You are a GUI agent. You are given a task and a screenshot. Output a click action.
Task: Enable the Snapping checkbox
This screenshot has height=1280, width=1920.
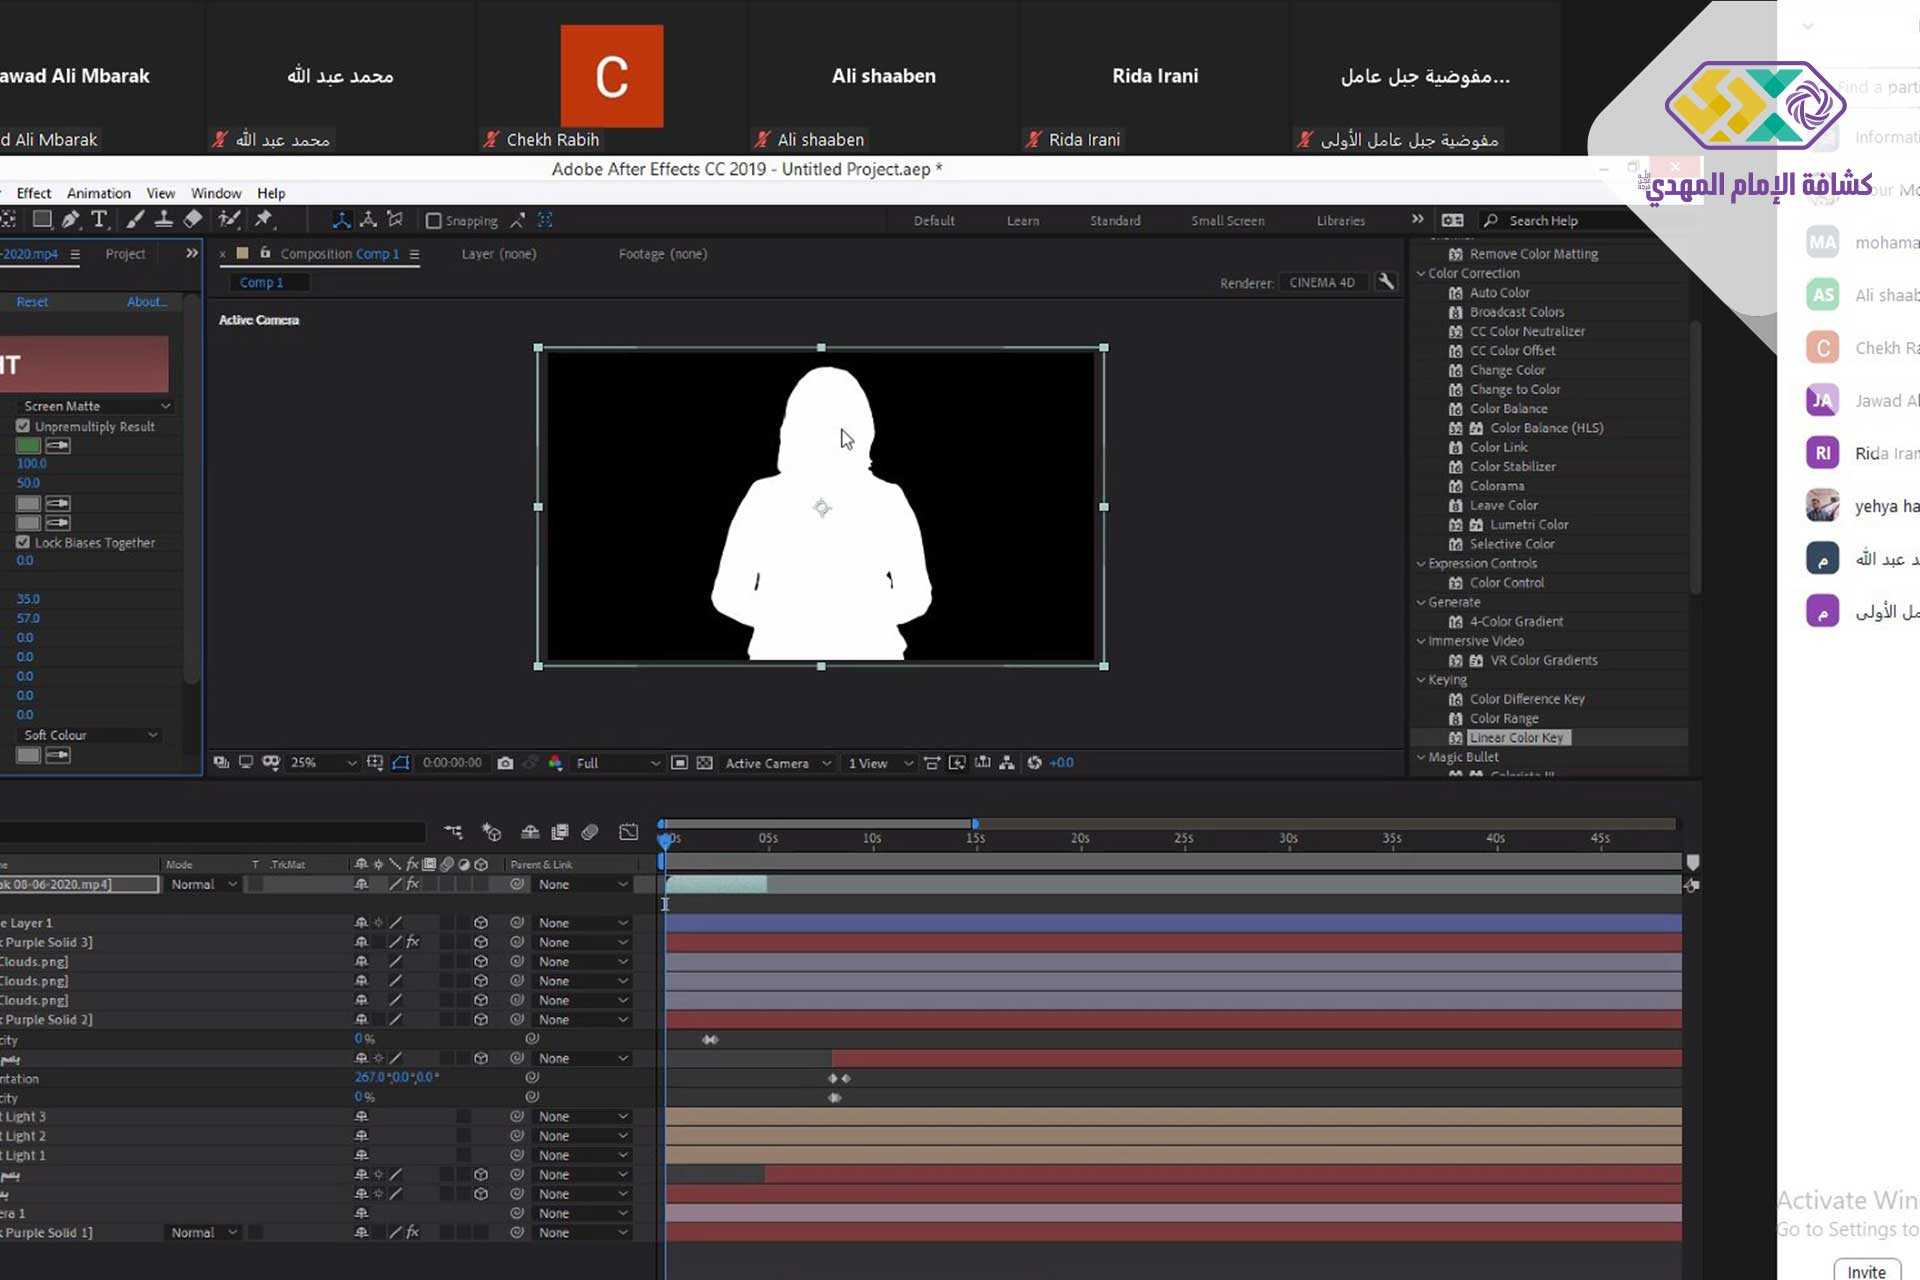point(434,221)
